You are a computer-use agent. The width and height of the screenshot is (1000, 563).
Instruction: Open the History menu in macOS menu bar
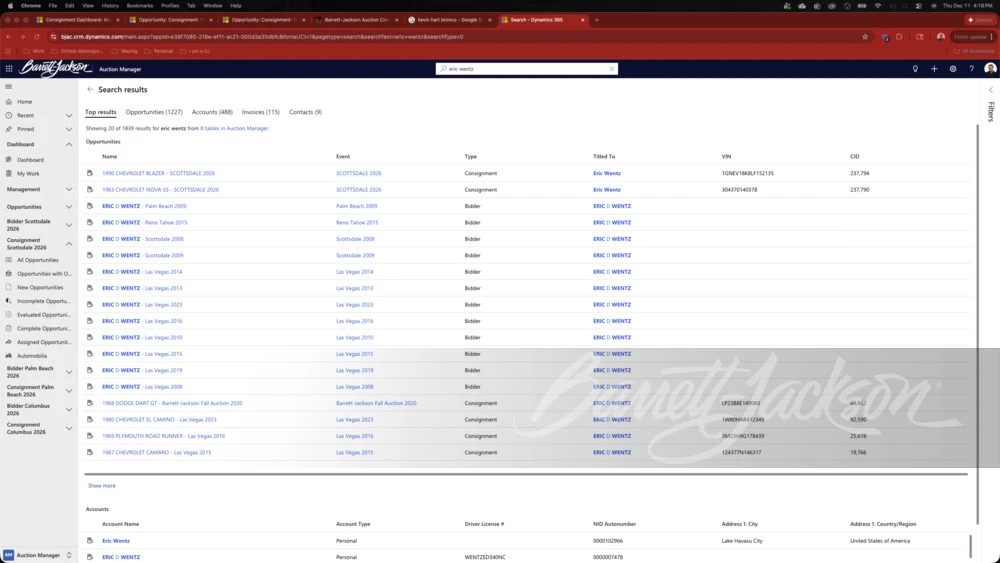(x=110, y=5)
